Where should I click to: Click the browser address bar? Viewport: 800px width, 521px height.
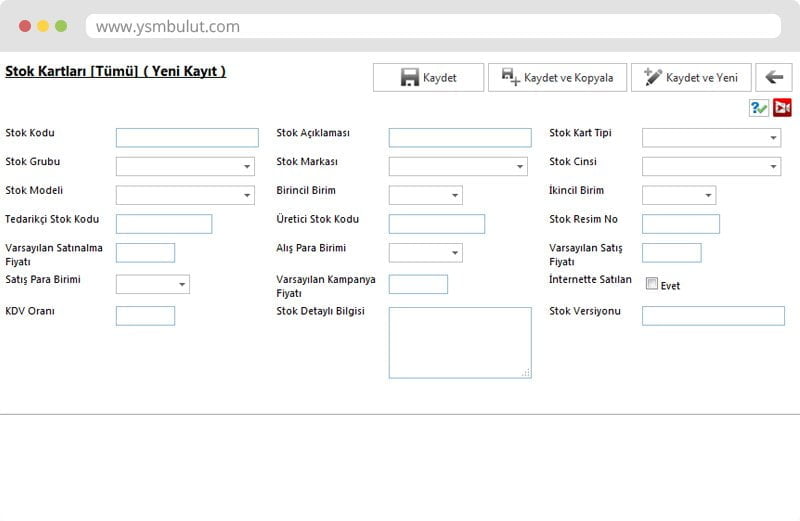point(432,27)
